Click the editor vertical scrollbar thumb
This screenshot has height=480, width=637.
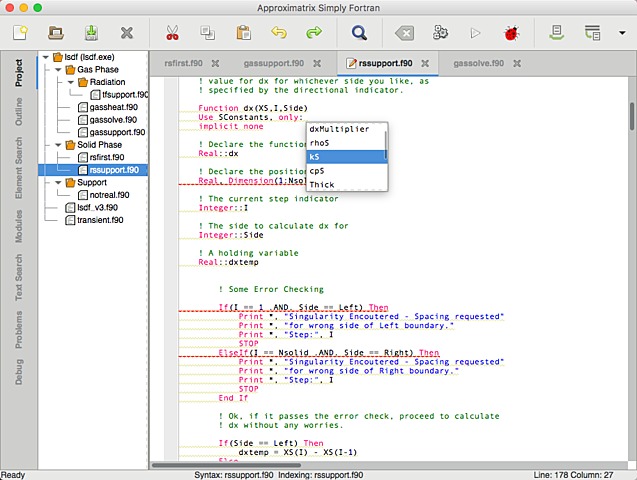tap(632, 117)
